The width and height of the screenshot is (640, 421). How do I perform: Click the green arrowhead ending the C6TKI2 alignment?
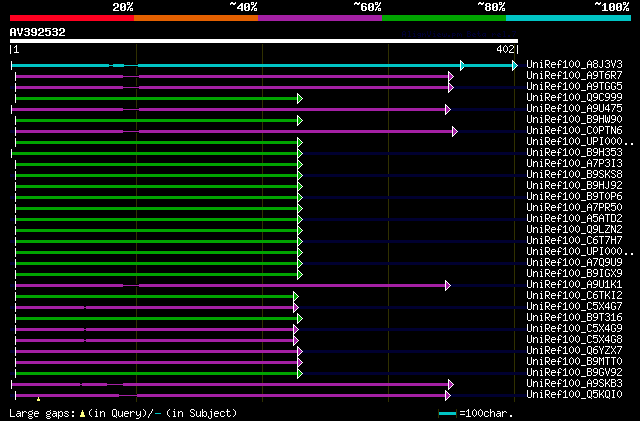pos(296,296)
